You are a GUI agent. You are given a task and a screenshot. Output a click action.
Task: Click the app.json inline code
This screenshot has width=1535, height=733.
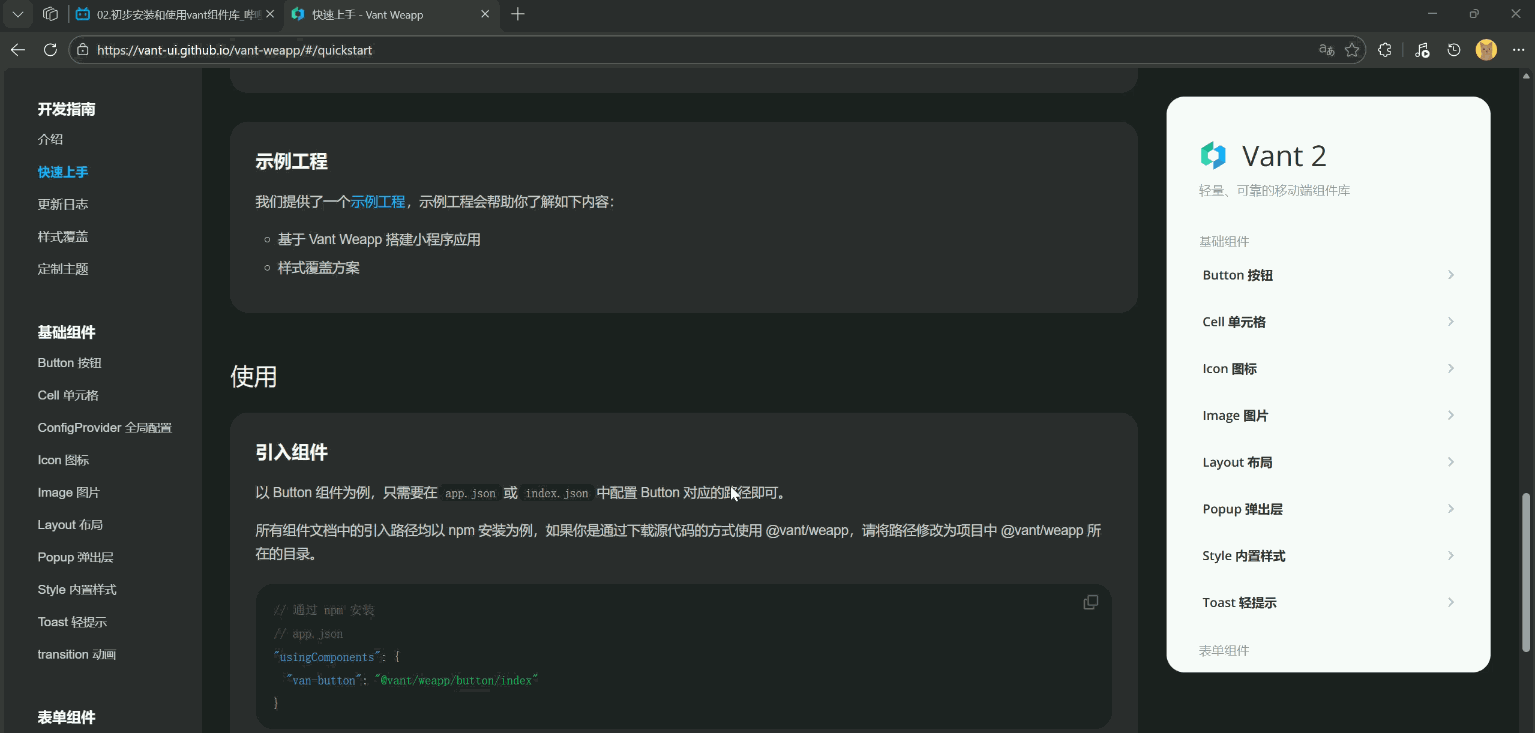[x=470, y=493]
